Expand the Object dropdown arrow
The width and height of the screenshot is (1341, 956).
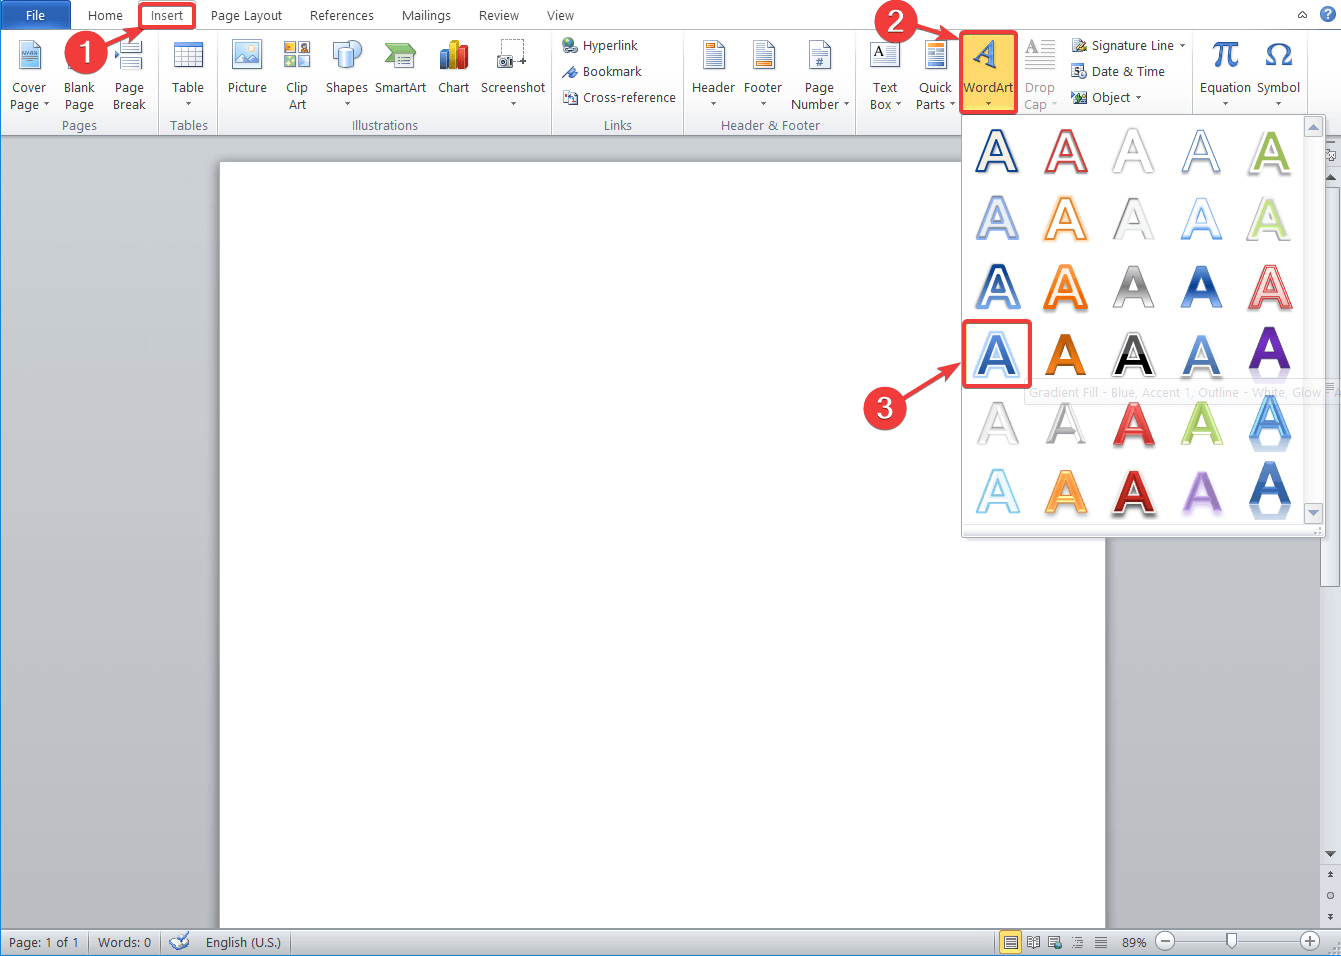(1140, 97)
